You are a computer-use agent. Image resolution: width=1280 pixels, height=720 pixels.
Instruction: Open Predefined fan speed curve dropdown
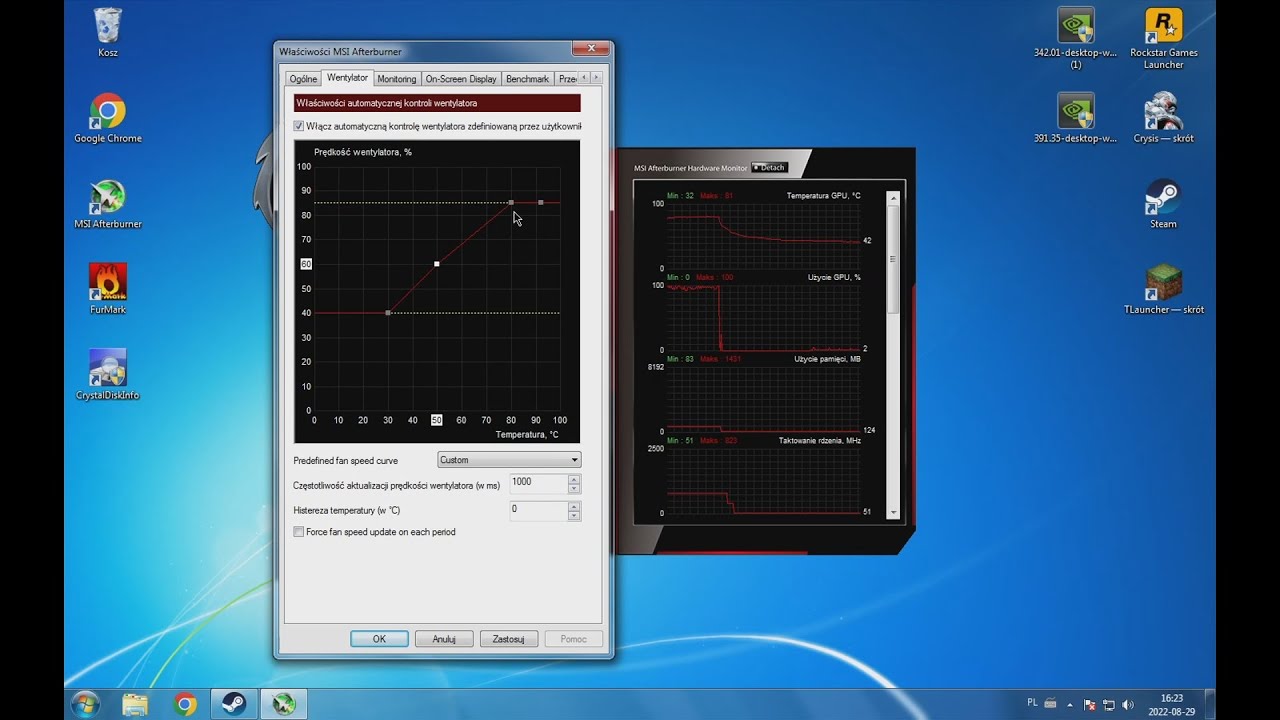point(509,460)
